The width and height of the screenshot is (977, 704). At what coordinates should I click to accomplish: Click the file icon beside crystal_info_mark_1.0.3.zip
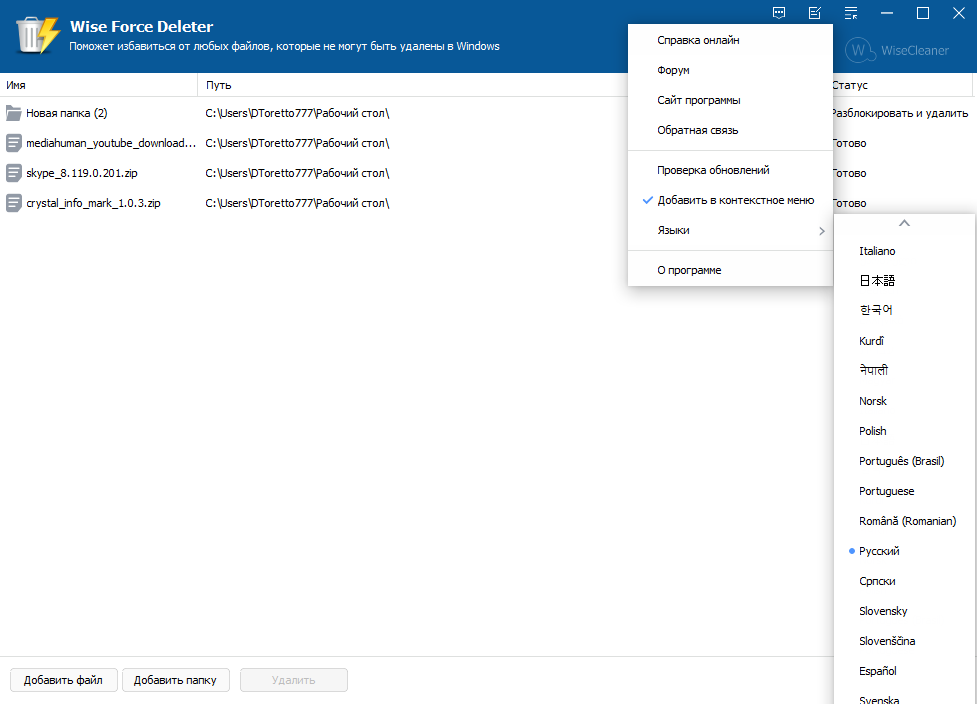tap(14, 202)
